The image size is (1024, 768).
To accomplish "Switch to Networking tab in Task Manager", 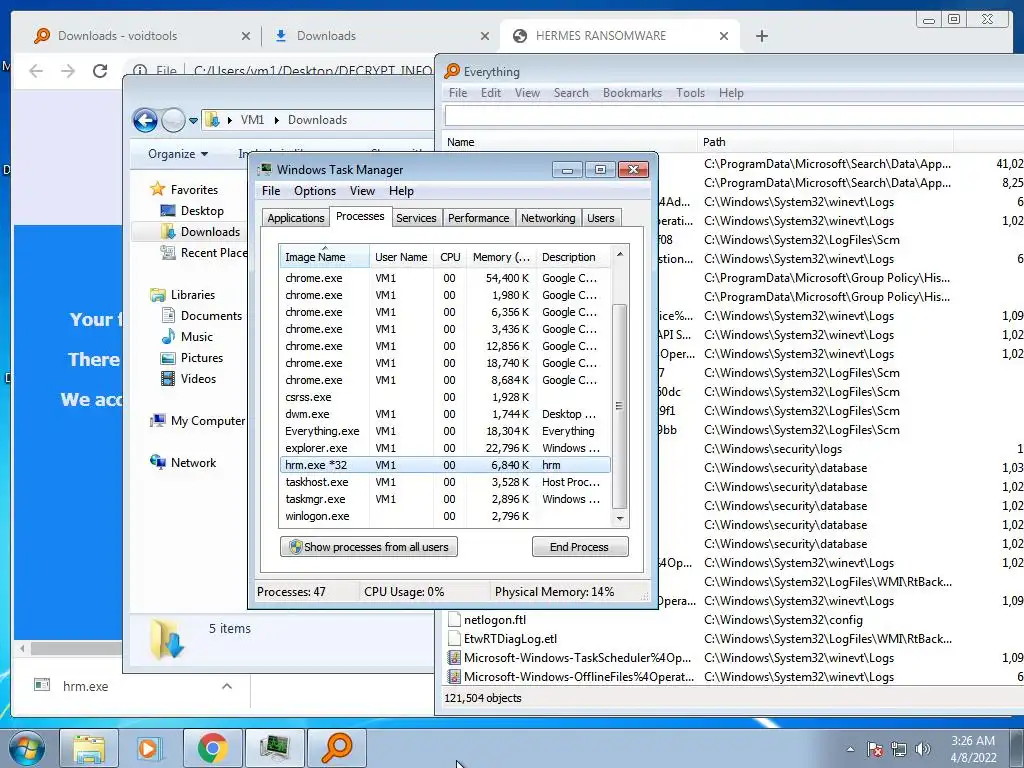I will click(548, 218).
